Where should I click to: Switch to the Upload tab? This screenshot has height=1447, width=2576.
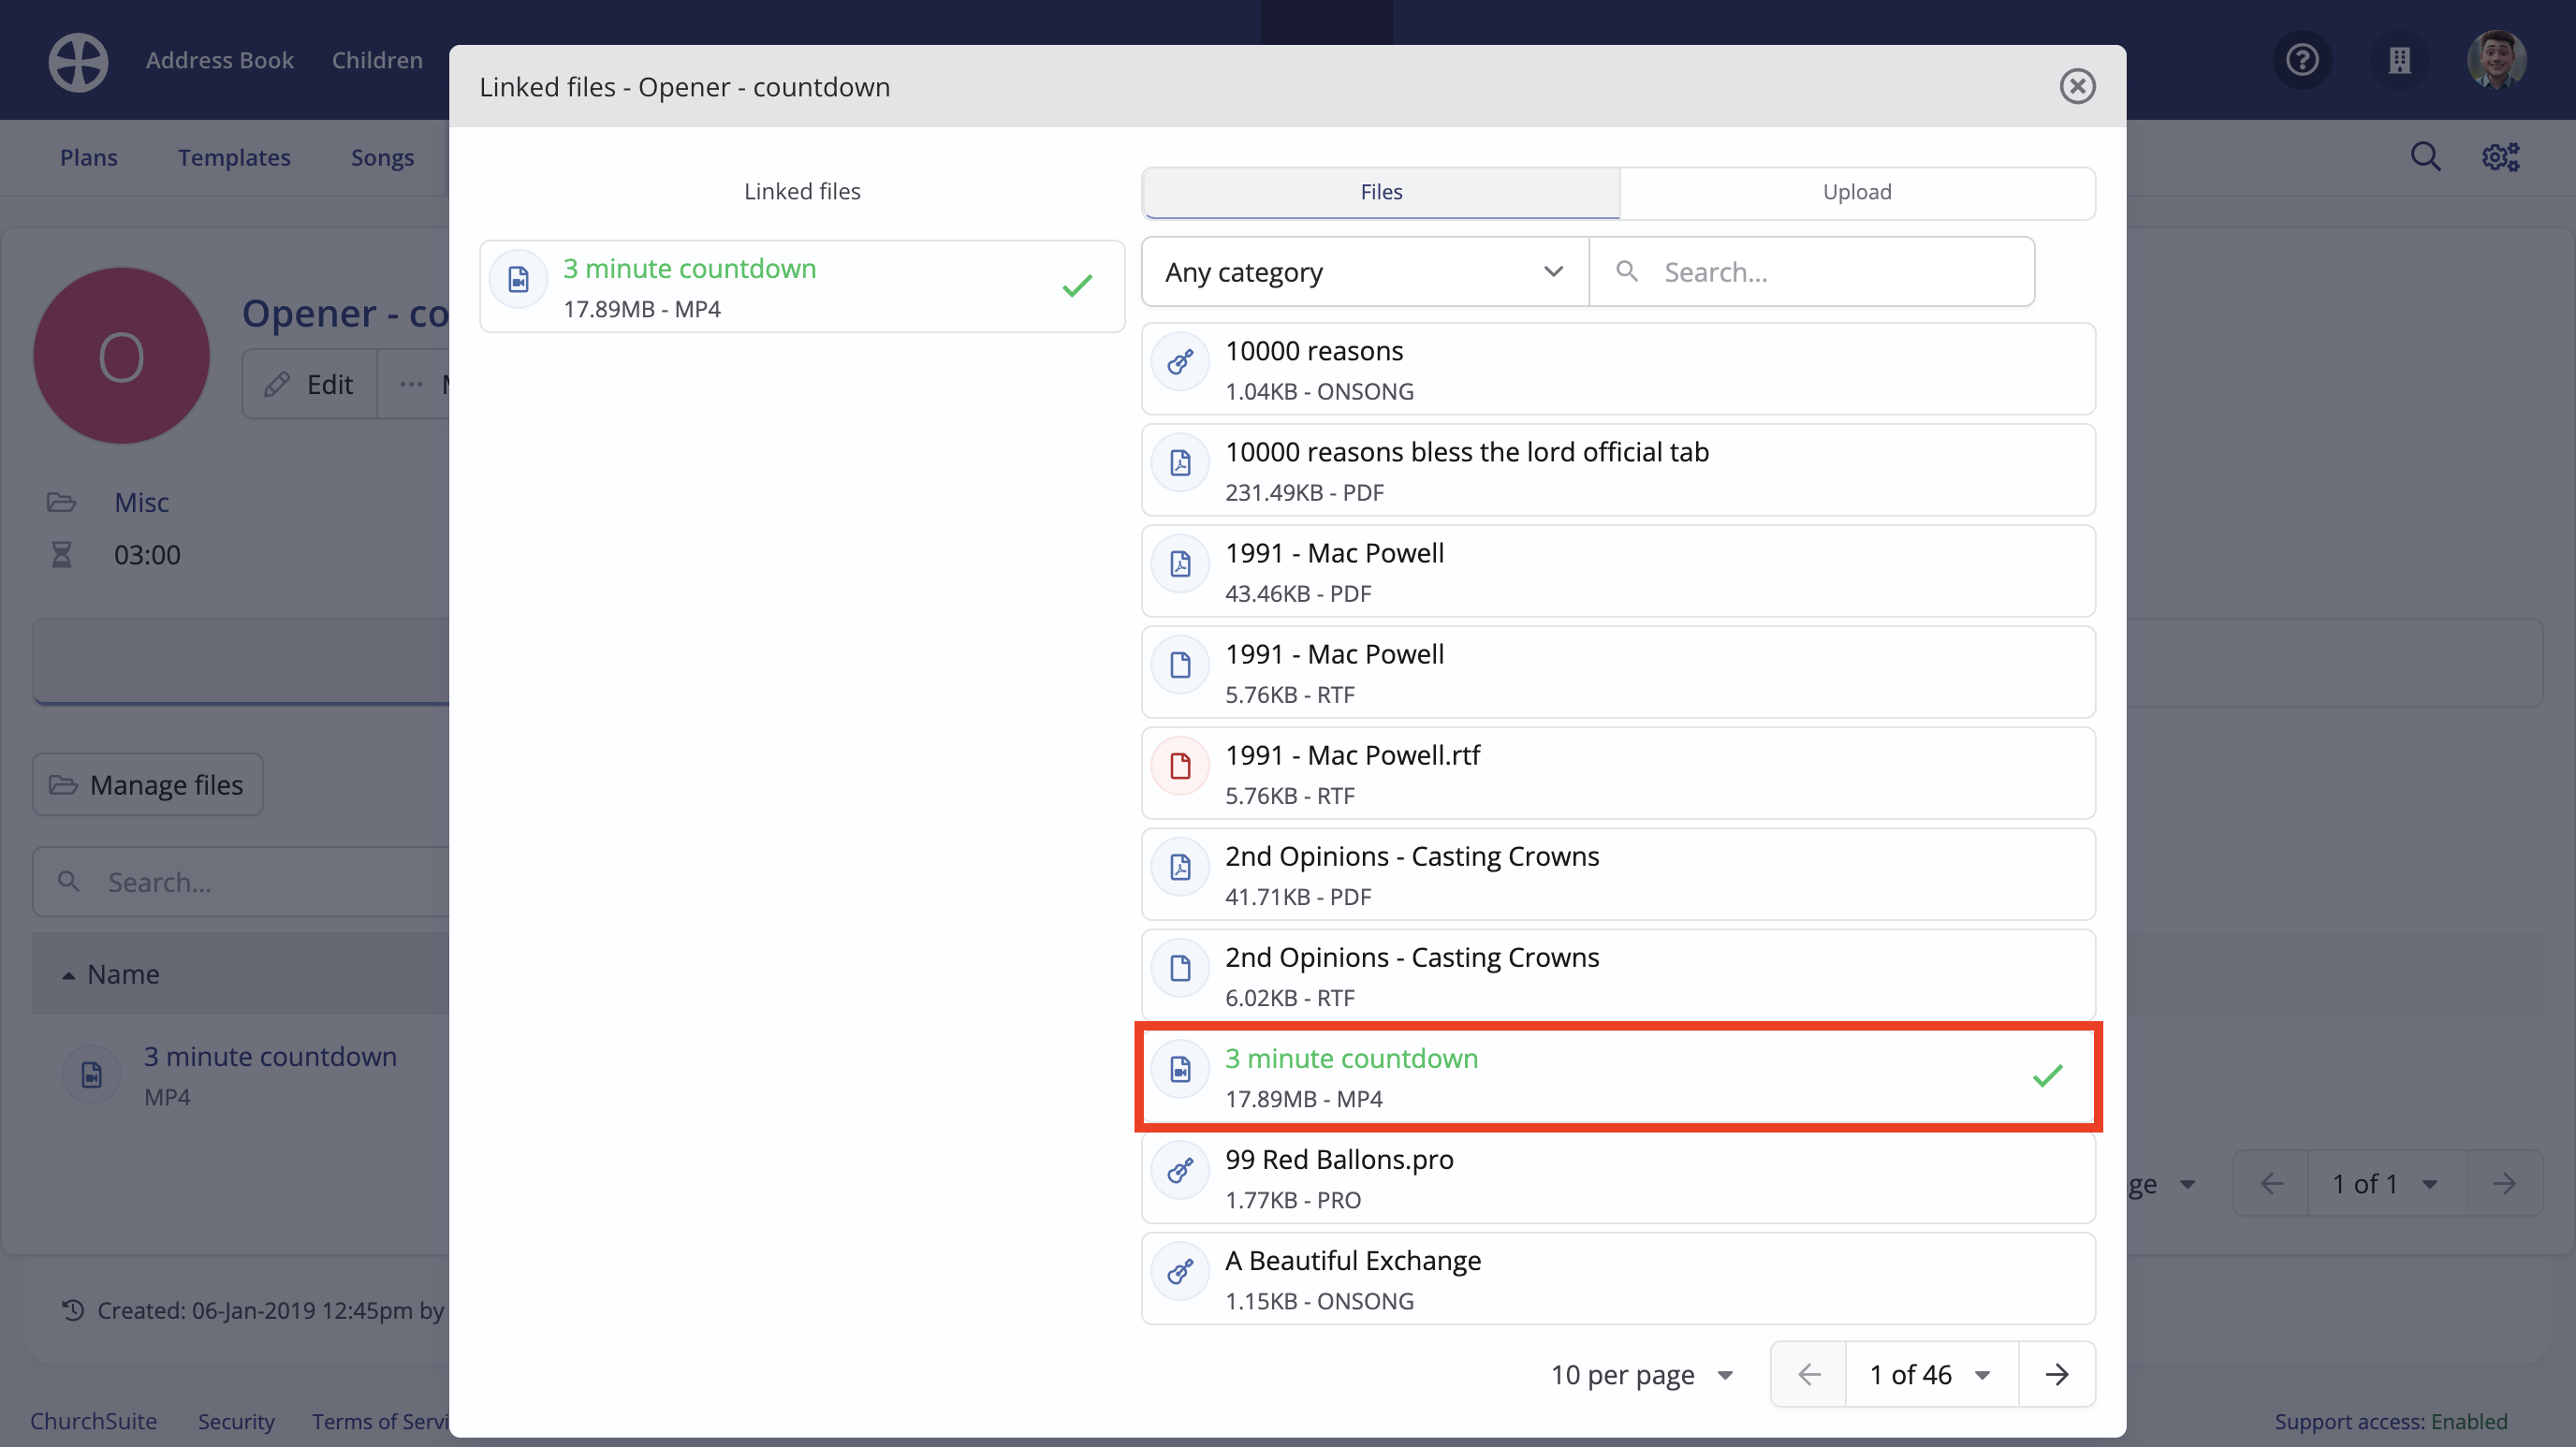point(1856,192)
